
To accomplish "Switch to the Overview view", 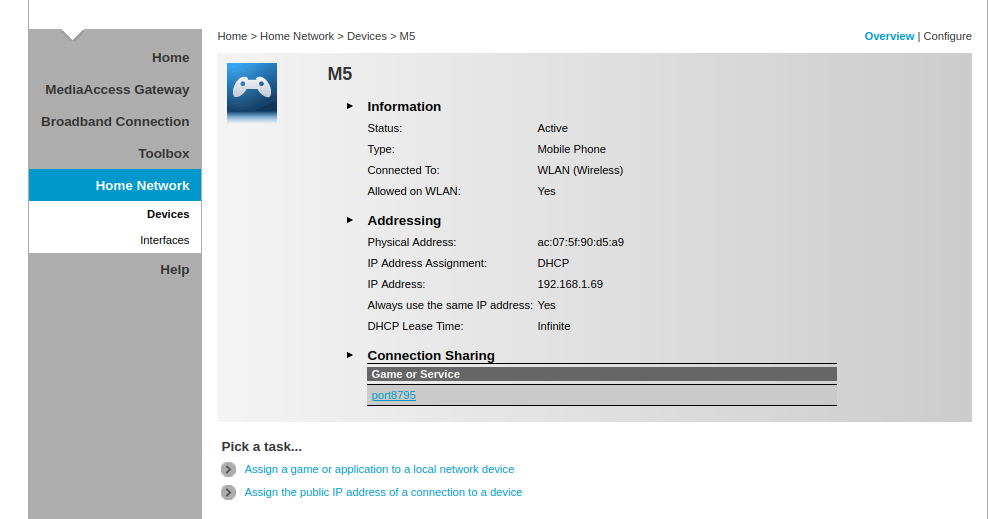I will click(888, 36).
